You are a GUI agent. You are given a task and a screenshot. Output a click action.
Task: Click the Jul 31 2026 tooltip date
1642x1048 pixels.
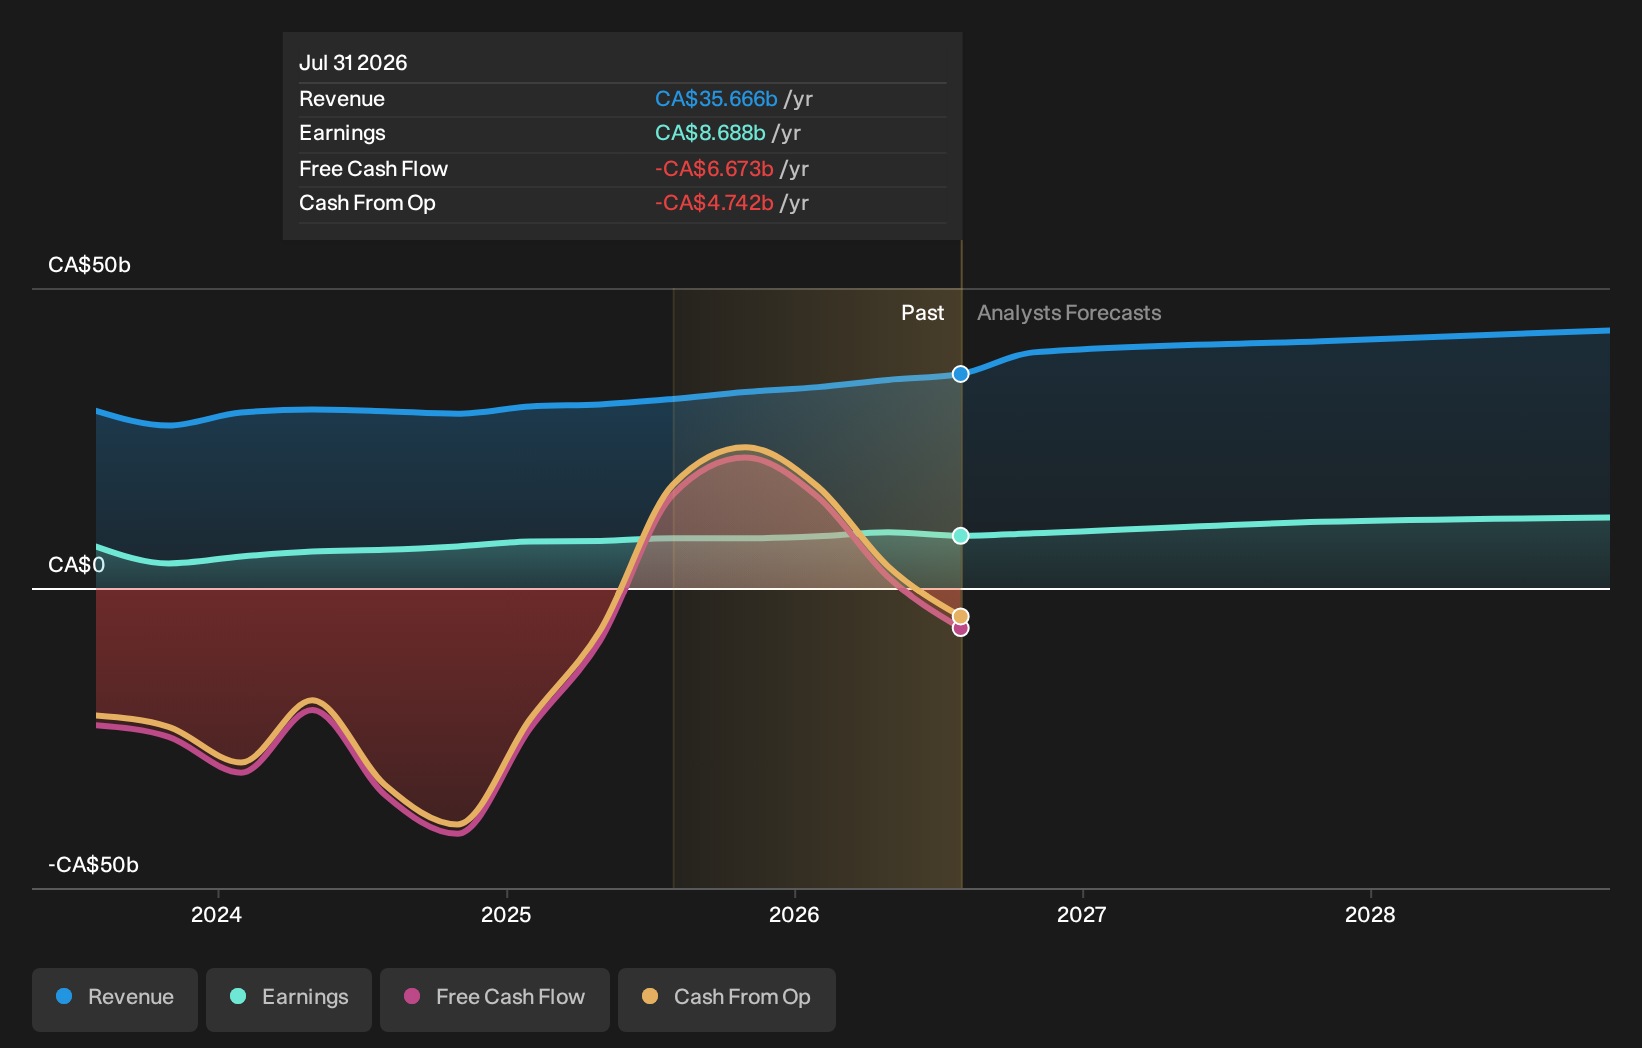click(x=353, y=63)
